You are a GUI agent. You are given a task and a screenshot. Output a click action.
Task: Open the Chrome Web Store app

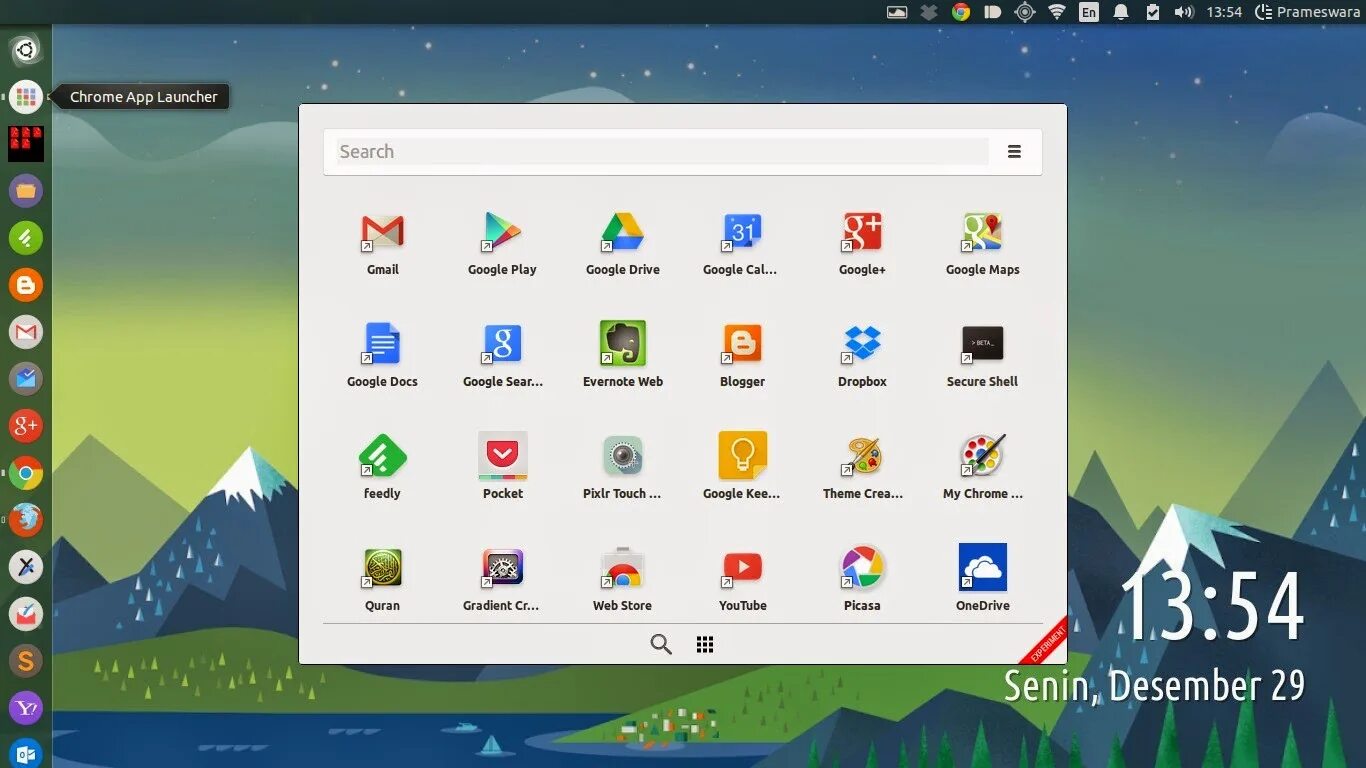(622, 569)
